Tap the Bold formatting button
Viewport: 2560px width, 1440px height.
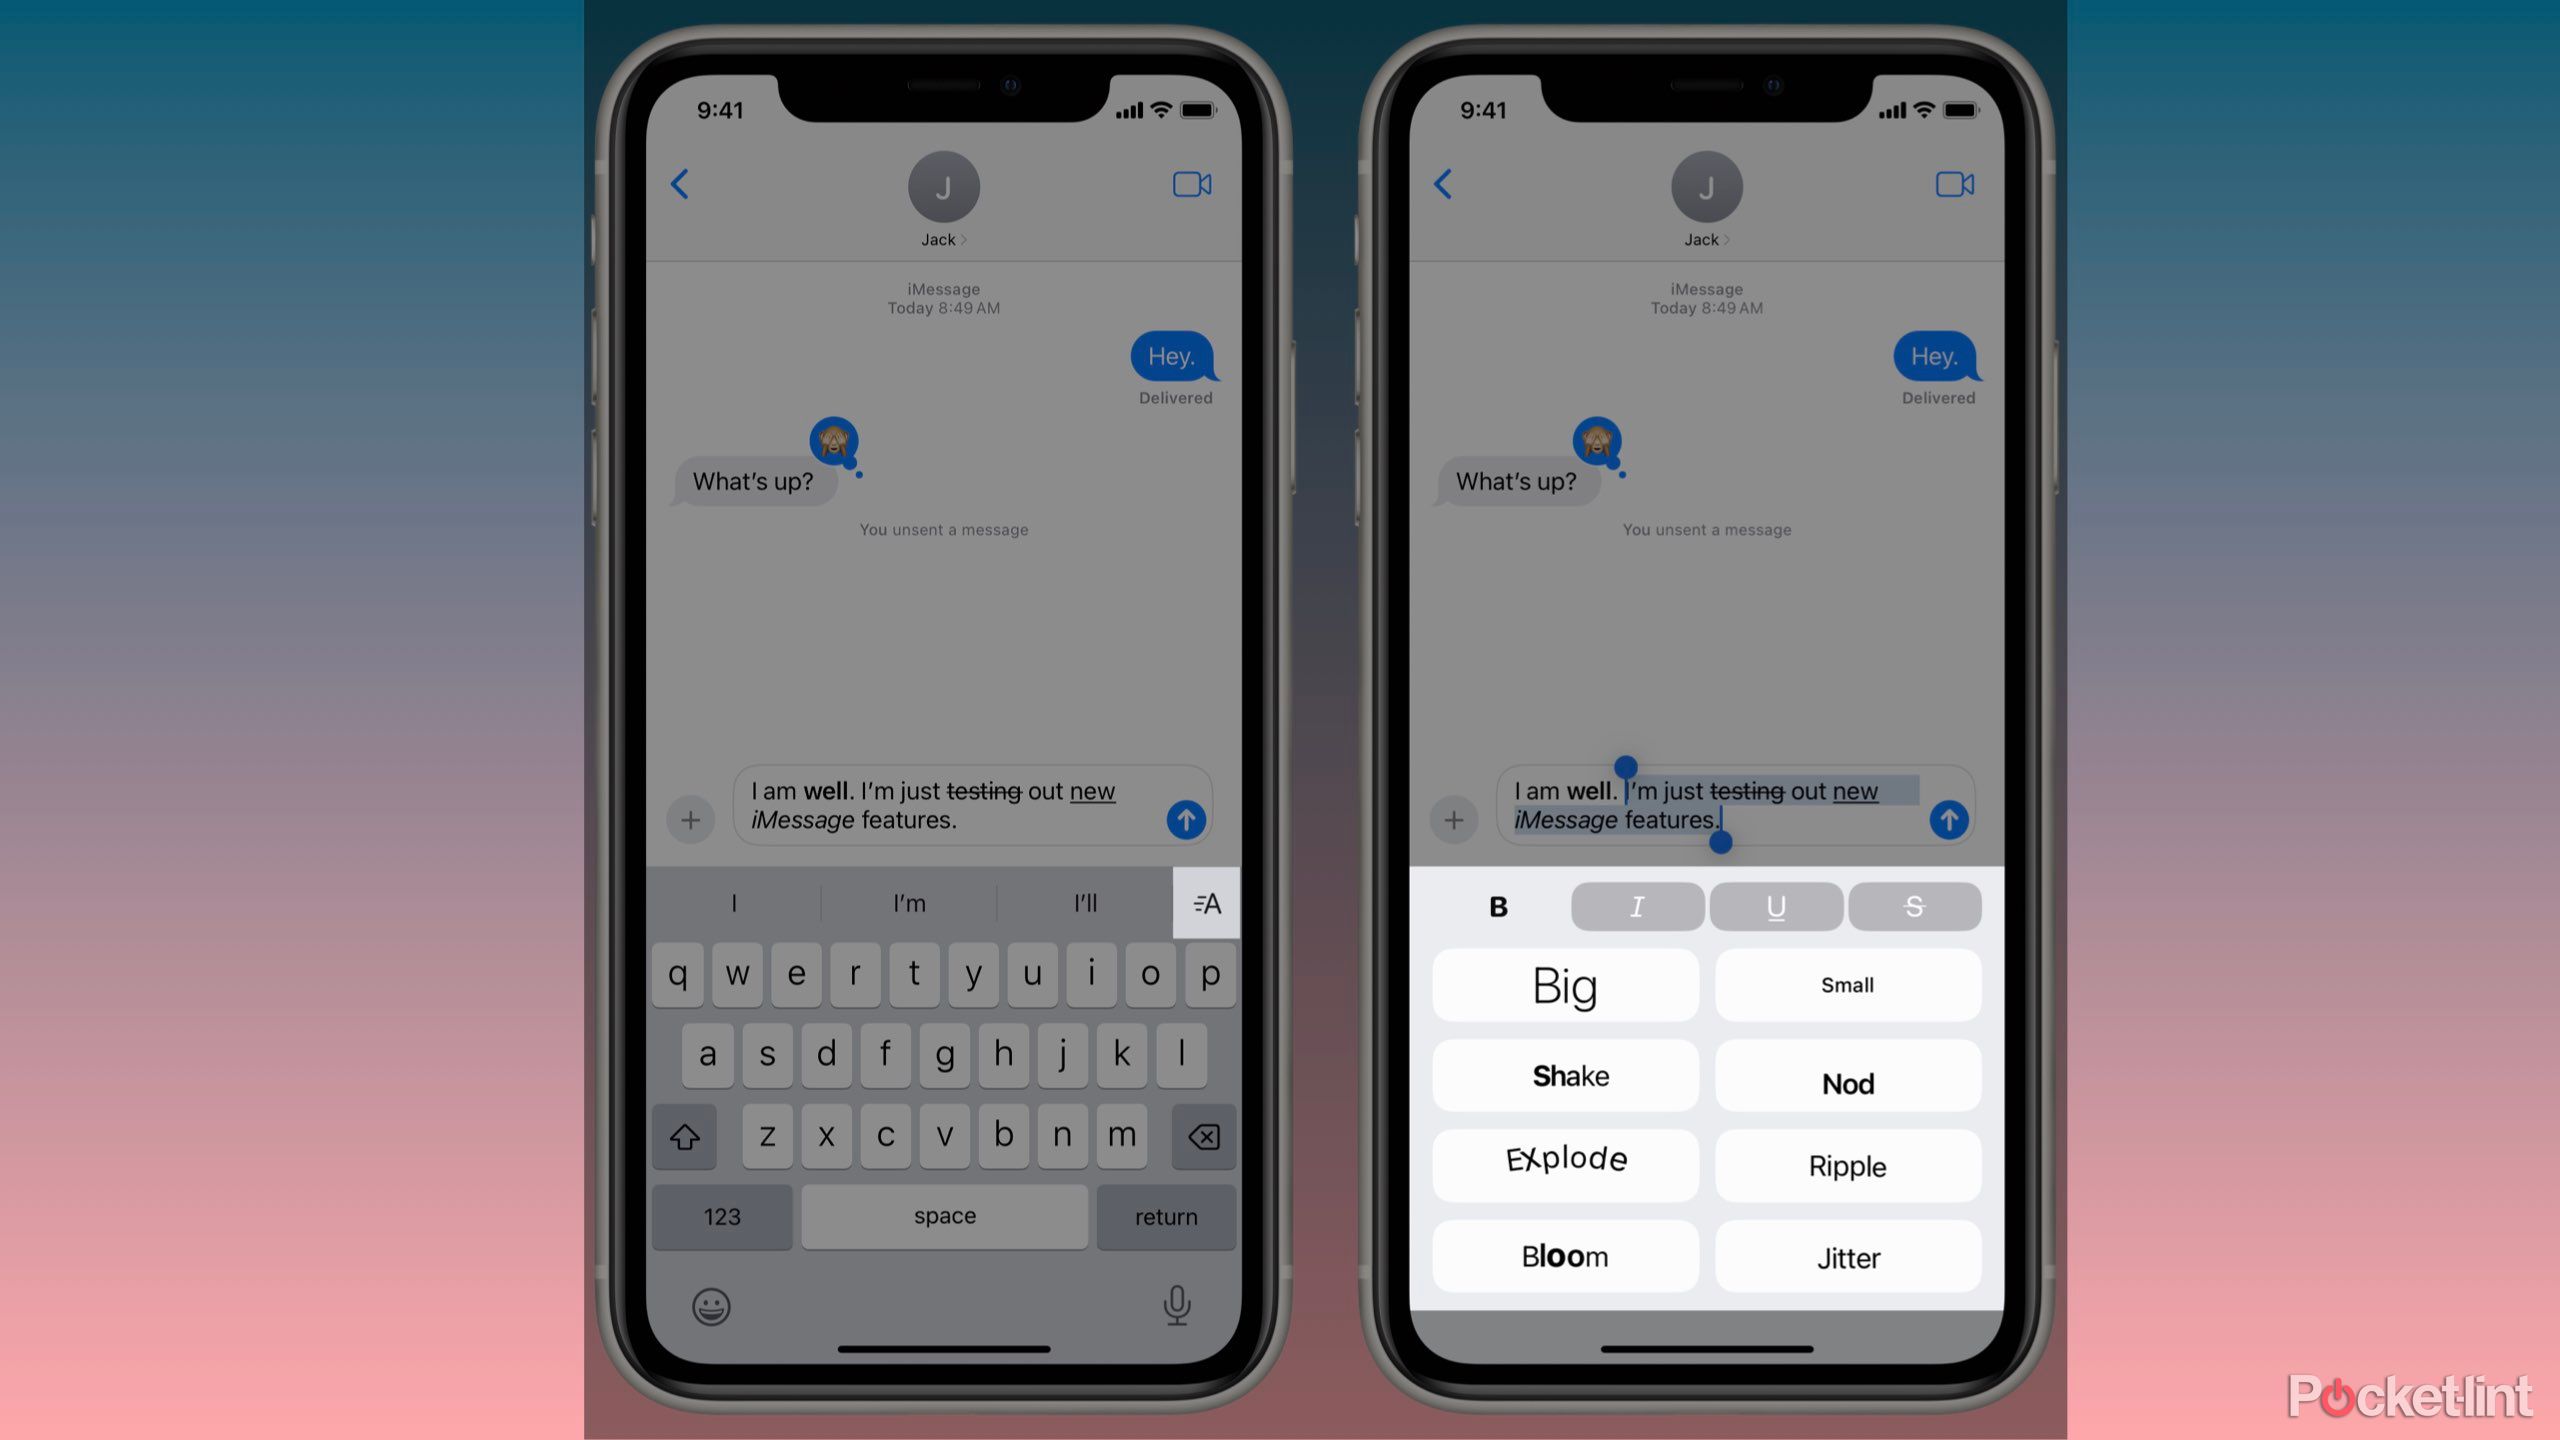pyautogui.click(x=1495, y=905)
